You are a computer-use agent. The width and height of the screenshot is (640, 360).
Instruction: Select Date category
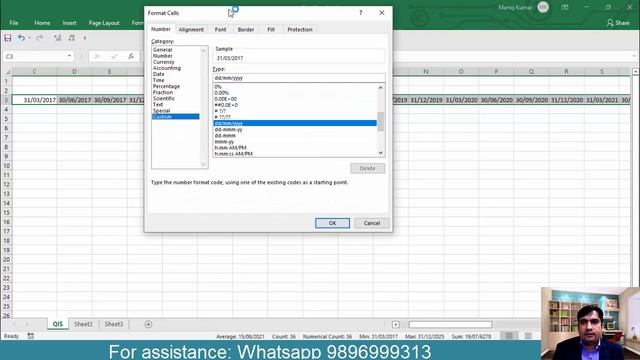(158, 74)
